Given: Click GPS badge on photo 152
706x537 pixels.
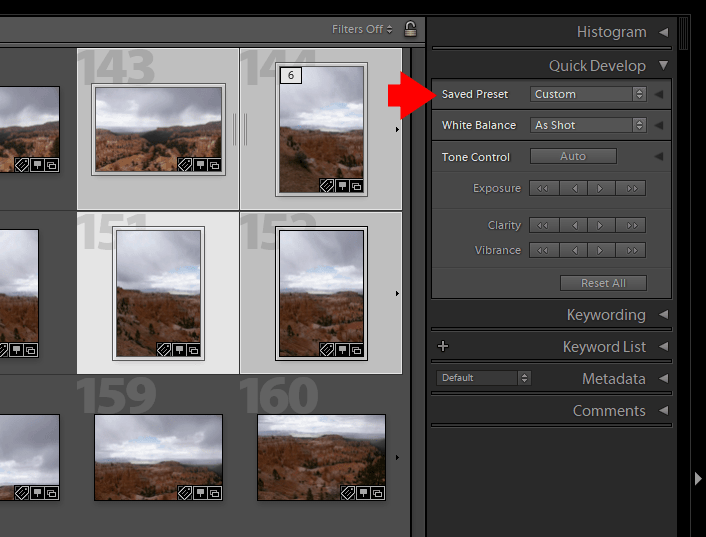Looking at the screenshot, I should click(342, 350).
